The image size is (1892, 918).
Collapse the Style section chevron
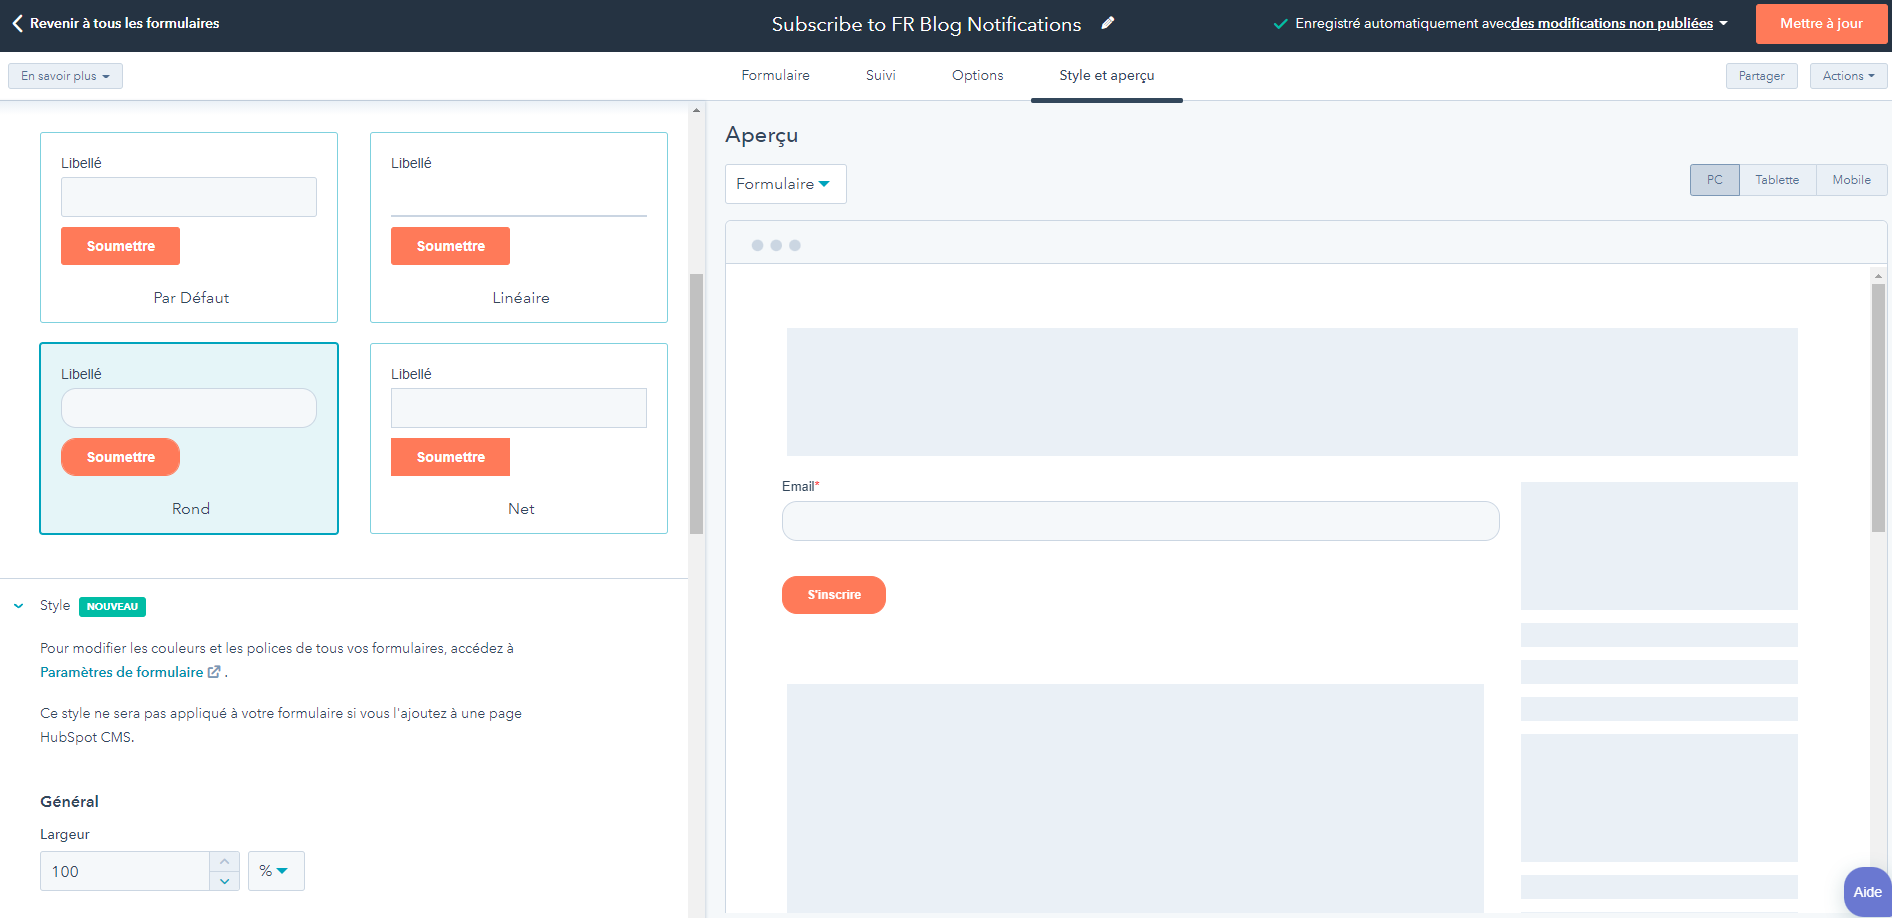coord(19,606)
